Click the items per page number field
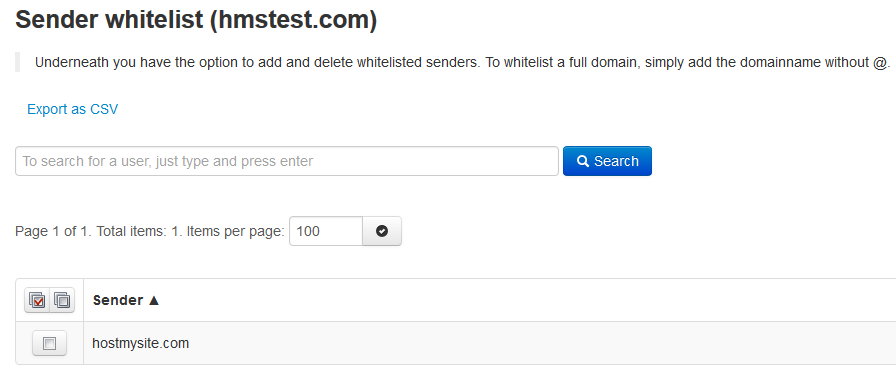Image resolution: width=896 pixels, height=374 pixels. click(x=326, y=231)
